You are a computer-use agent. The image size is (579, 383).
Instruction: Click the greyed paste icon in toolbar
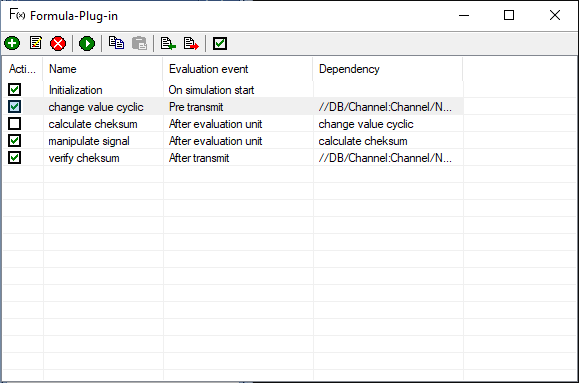[x=140, y=43]
